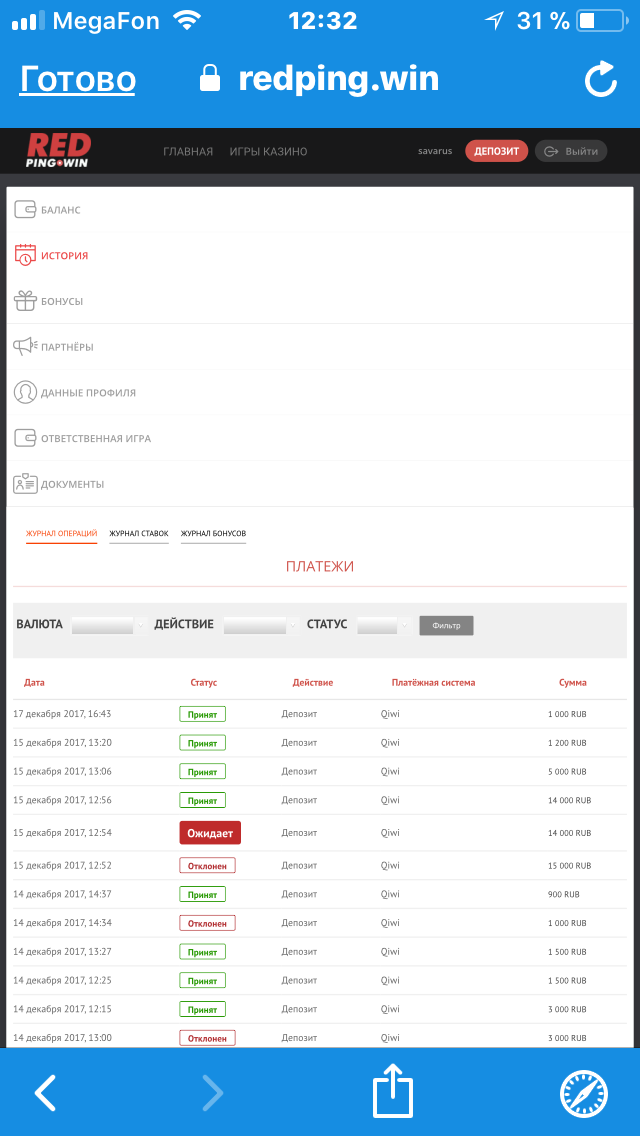This screenshot has width=640, height=1136.
Task: Open the Валюта dropdown
Action: click(109, 625)
